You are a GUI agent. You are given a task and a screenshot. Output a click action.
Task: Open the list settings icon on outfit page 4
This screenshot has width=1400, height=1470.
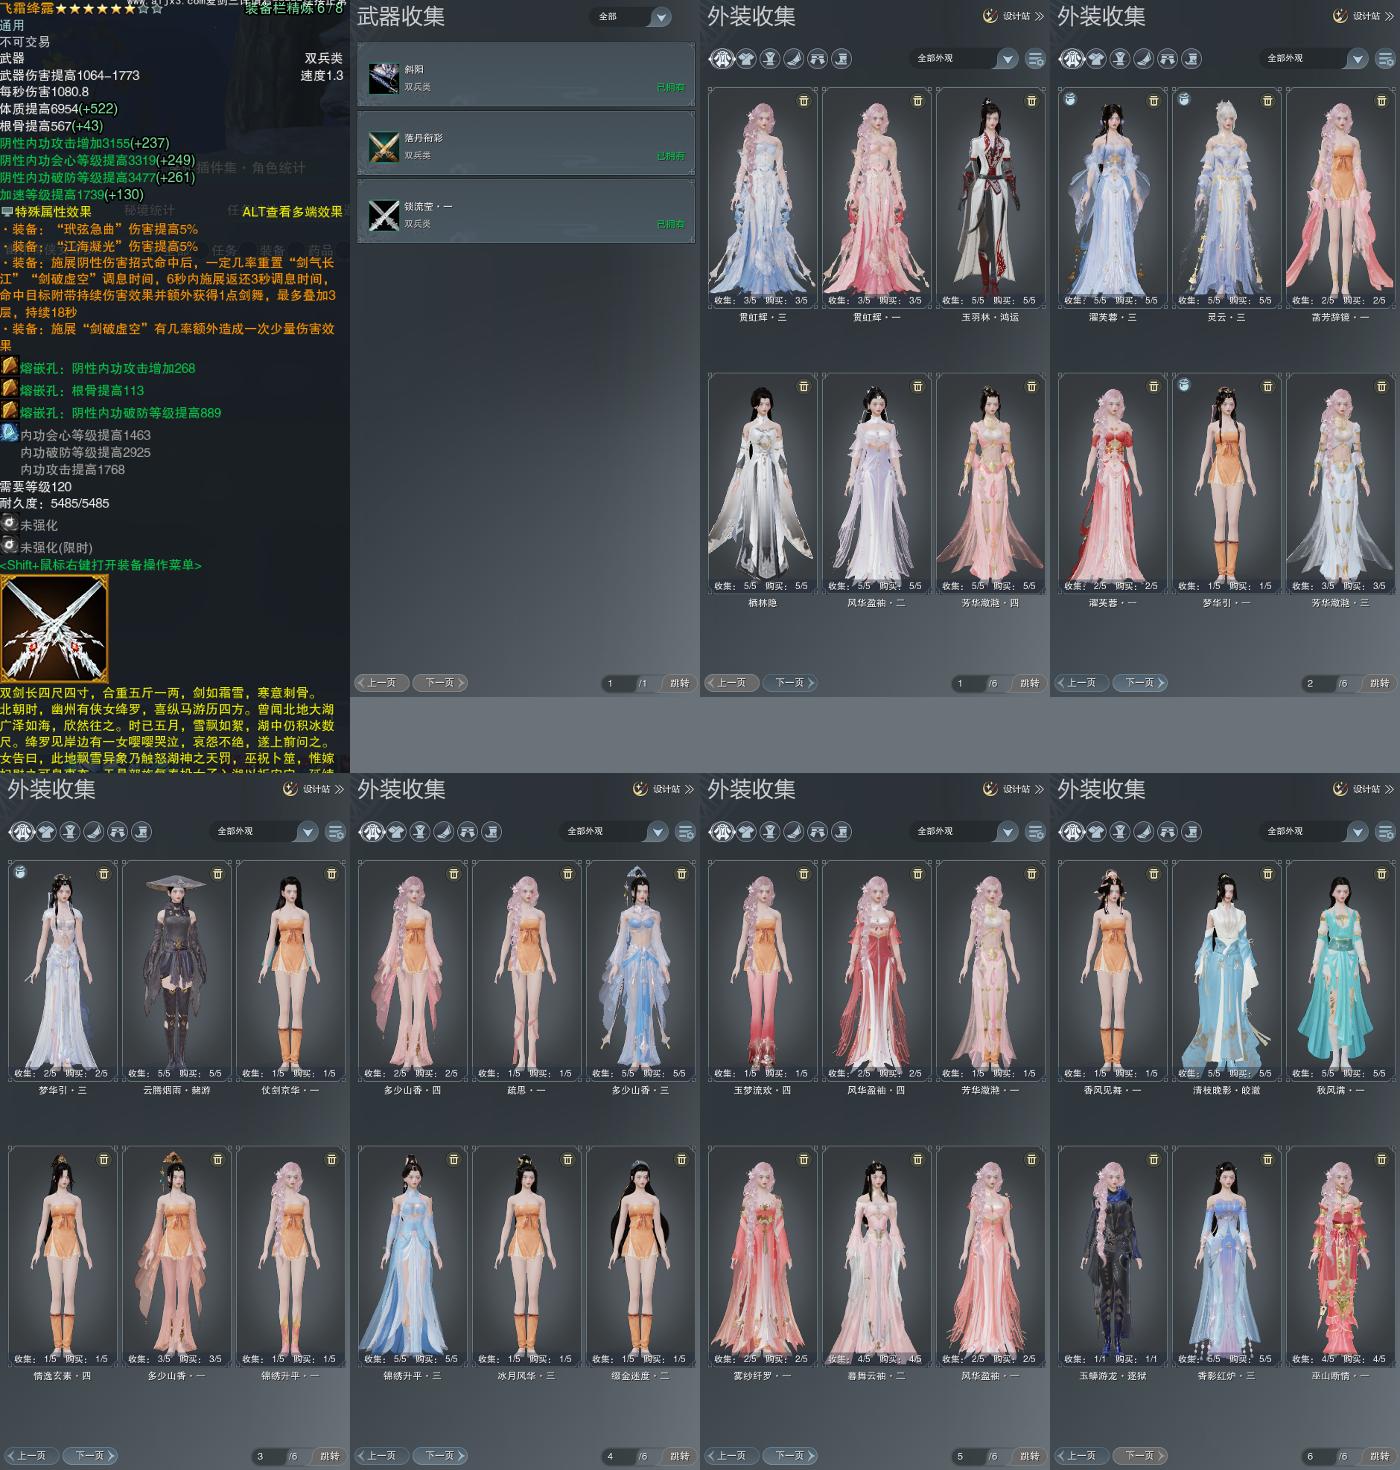click(686, 832)
